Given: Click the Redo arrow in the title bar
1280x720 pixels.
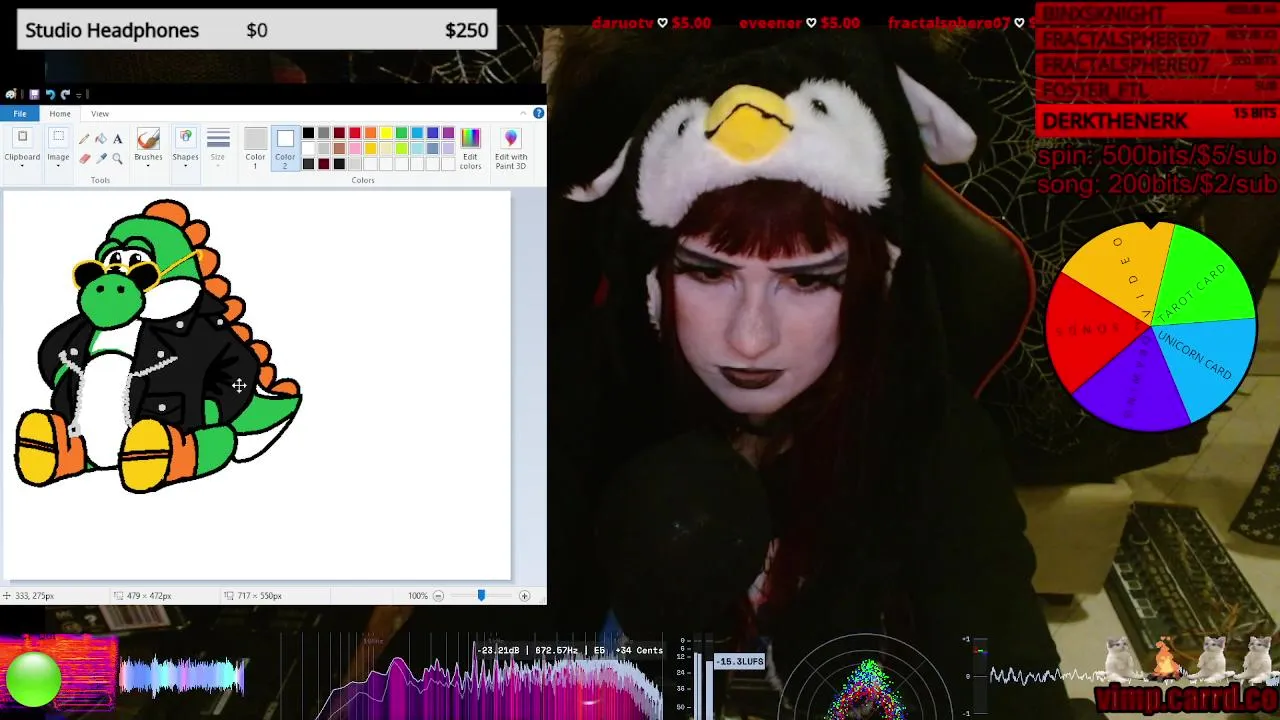Looking at the screenshot, I should click(x=65, y=94).
